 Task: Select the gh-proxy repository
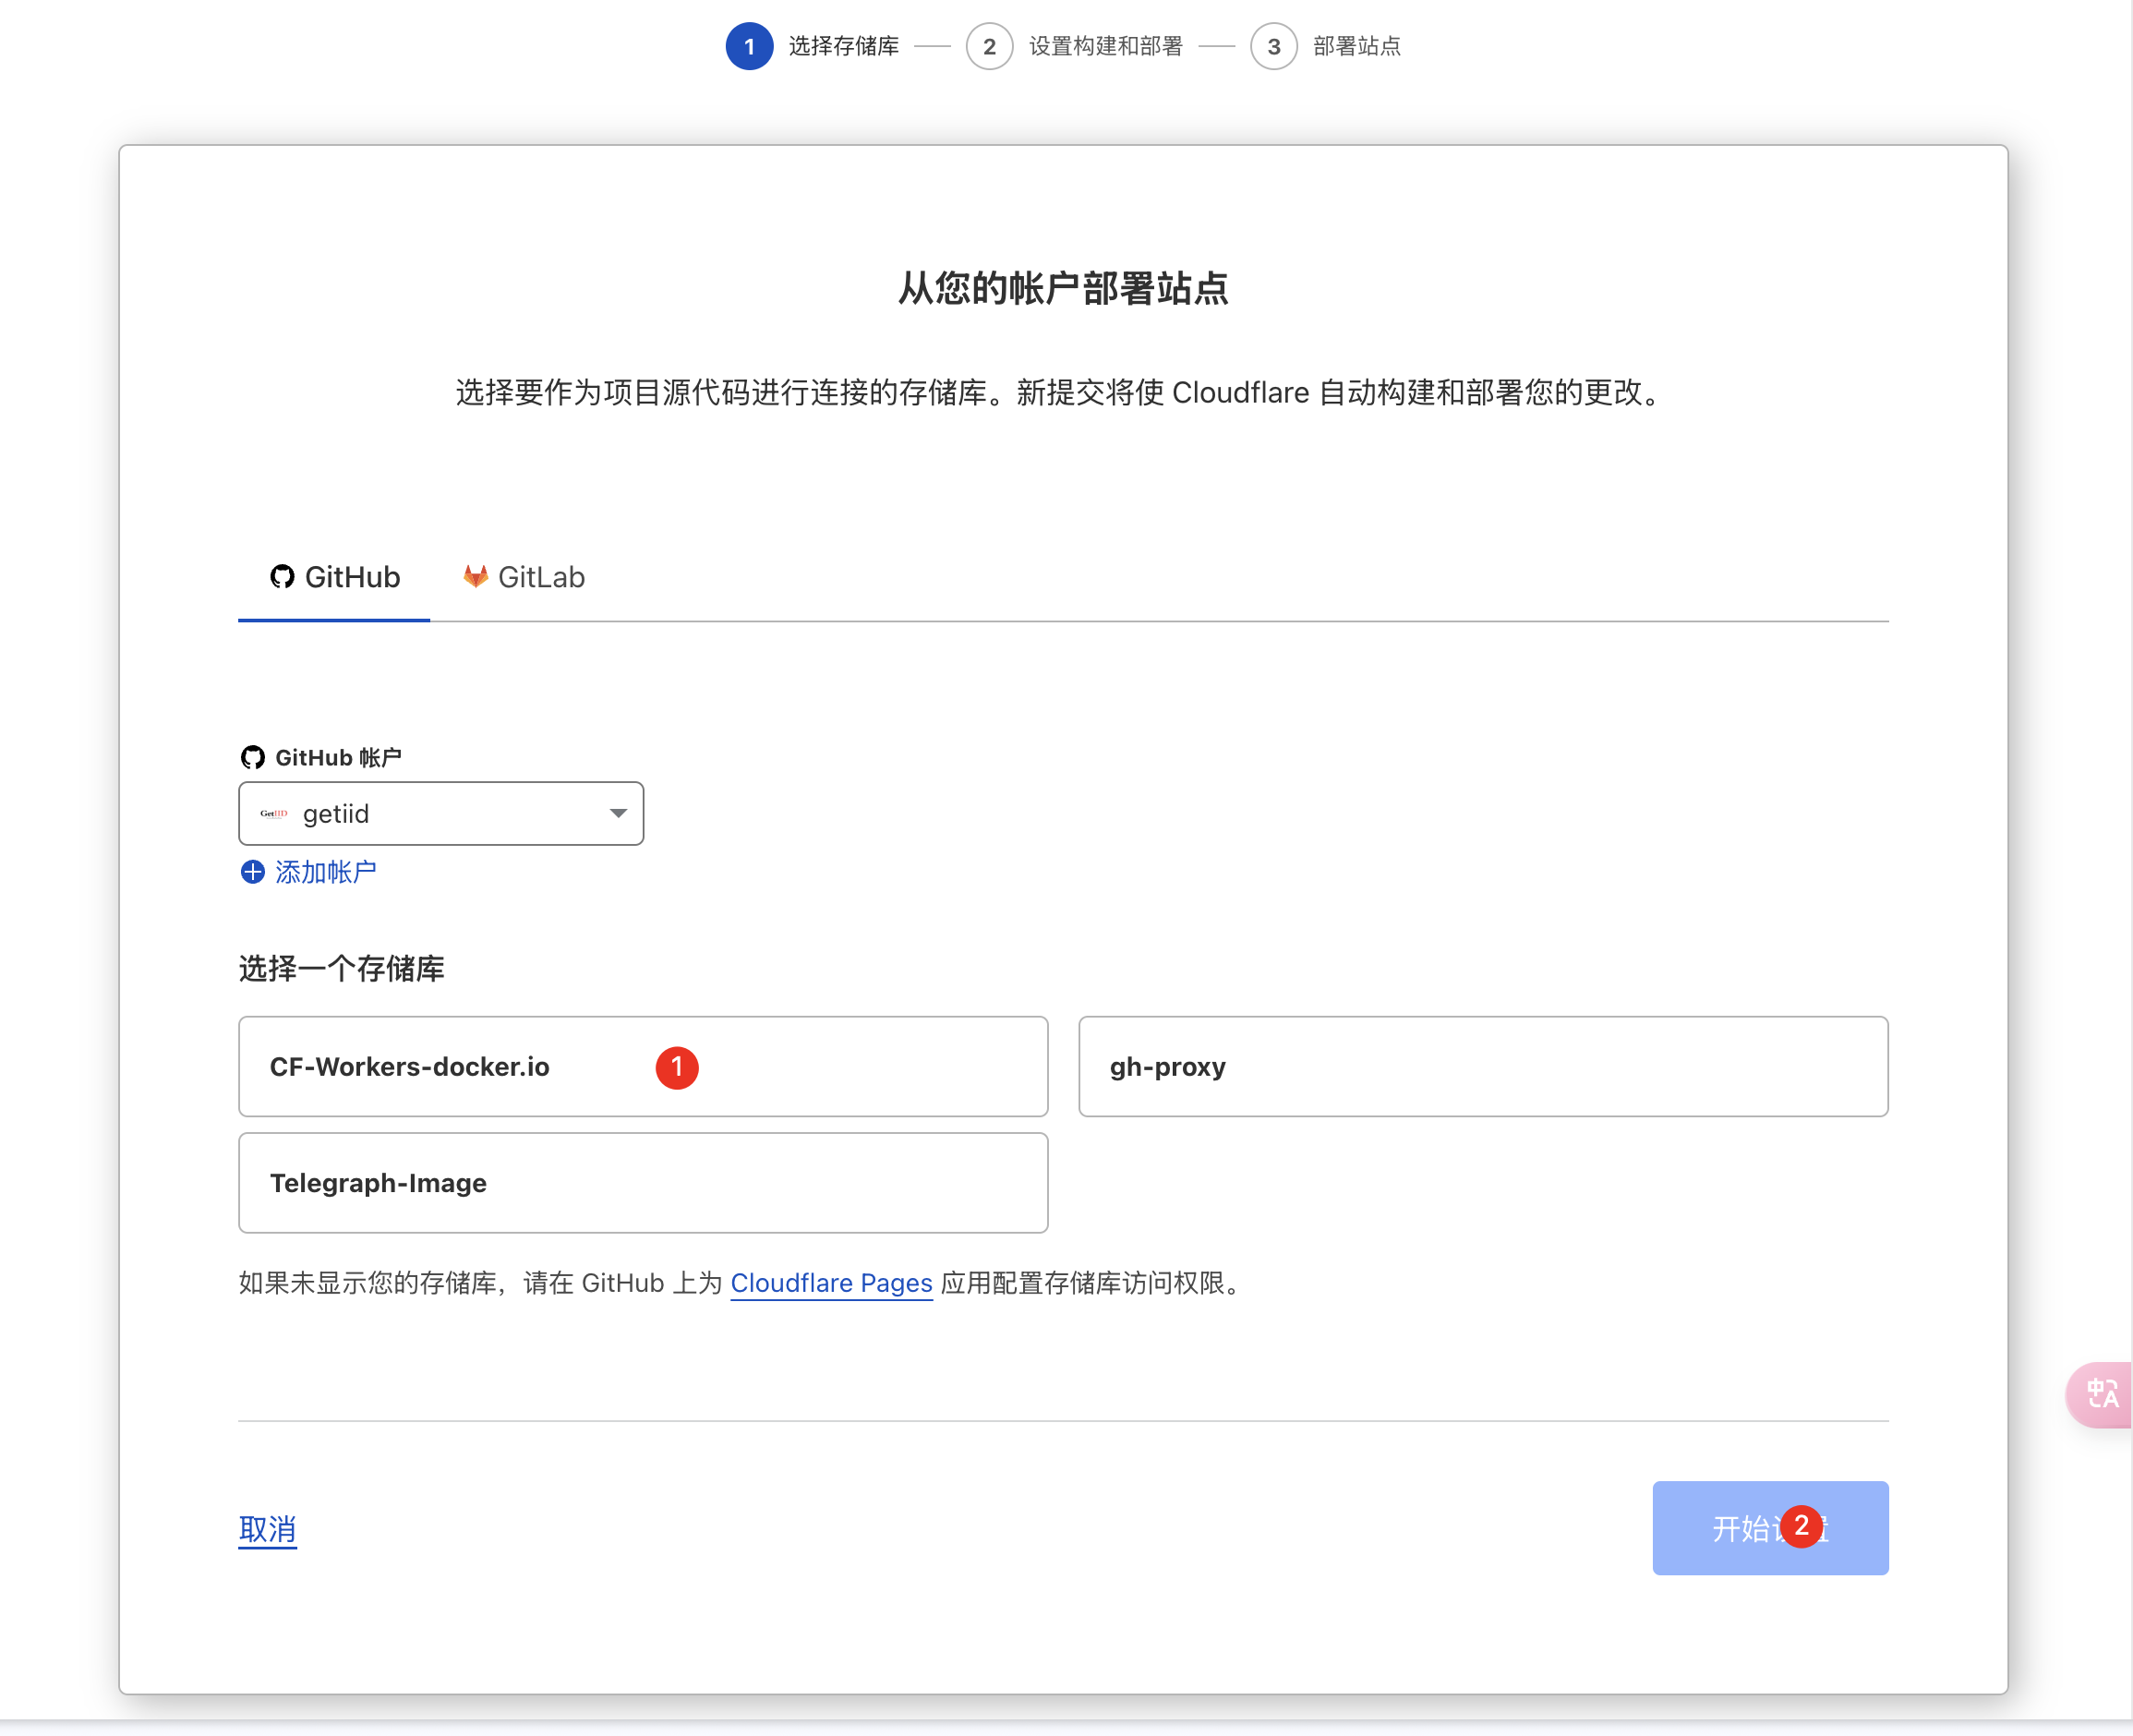[1483, 1066]
